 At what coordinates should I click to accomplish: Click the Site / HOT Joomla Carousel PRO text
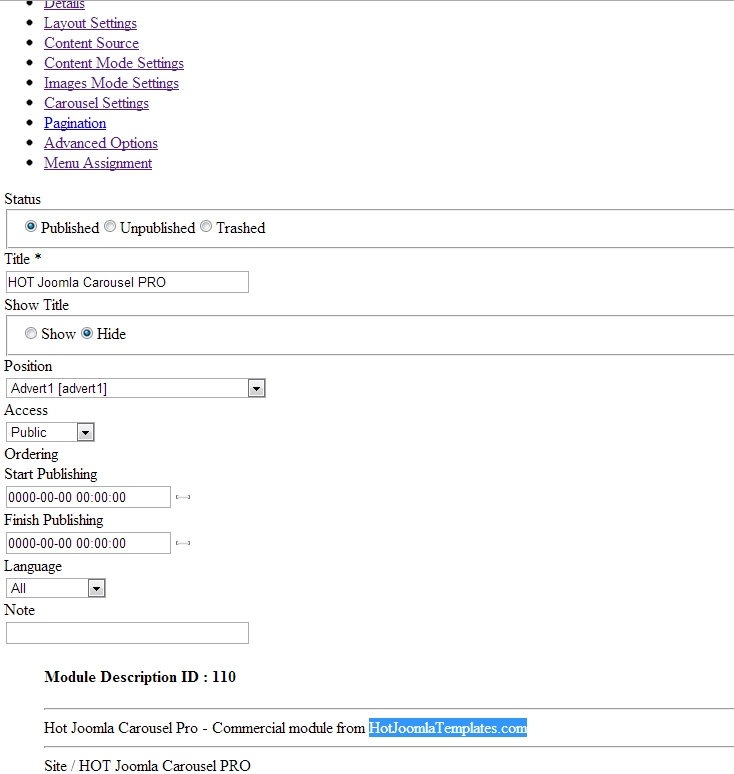coord(147,766)
